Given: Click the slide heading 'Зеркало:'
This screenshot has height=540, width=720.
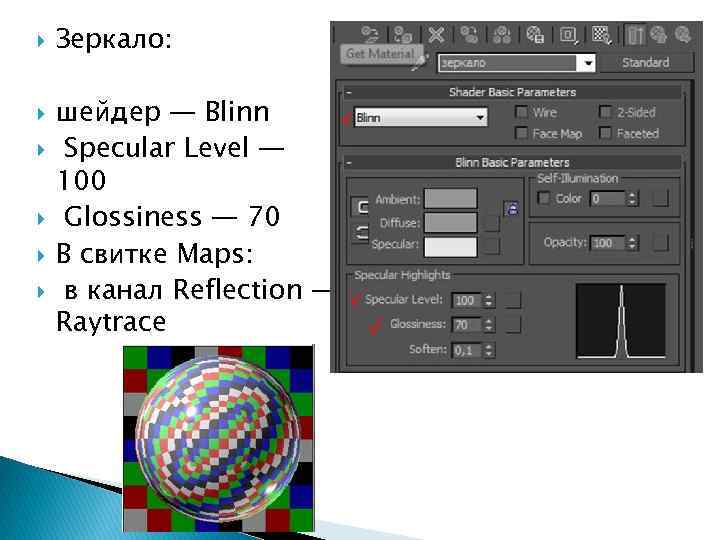Looking at the screenshot, I should [x=114, y=39].
